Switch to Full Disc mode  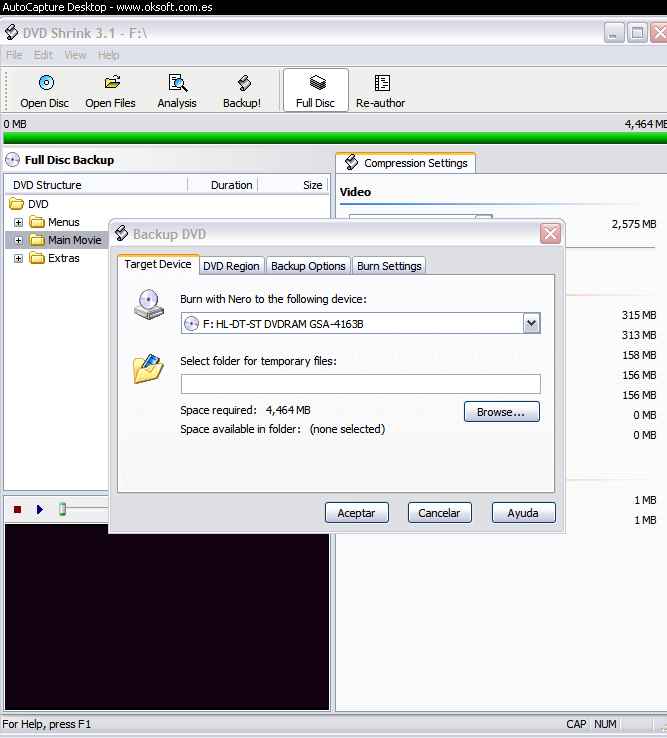coord(315,90)
